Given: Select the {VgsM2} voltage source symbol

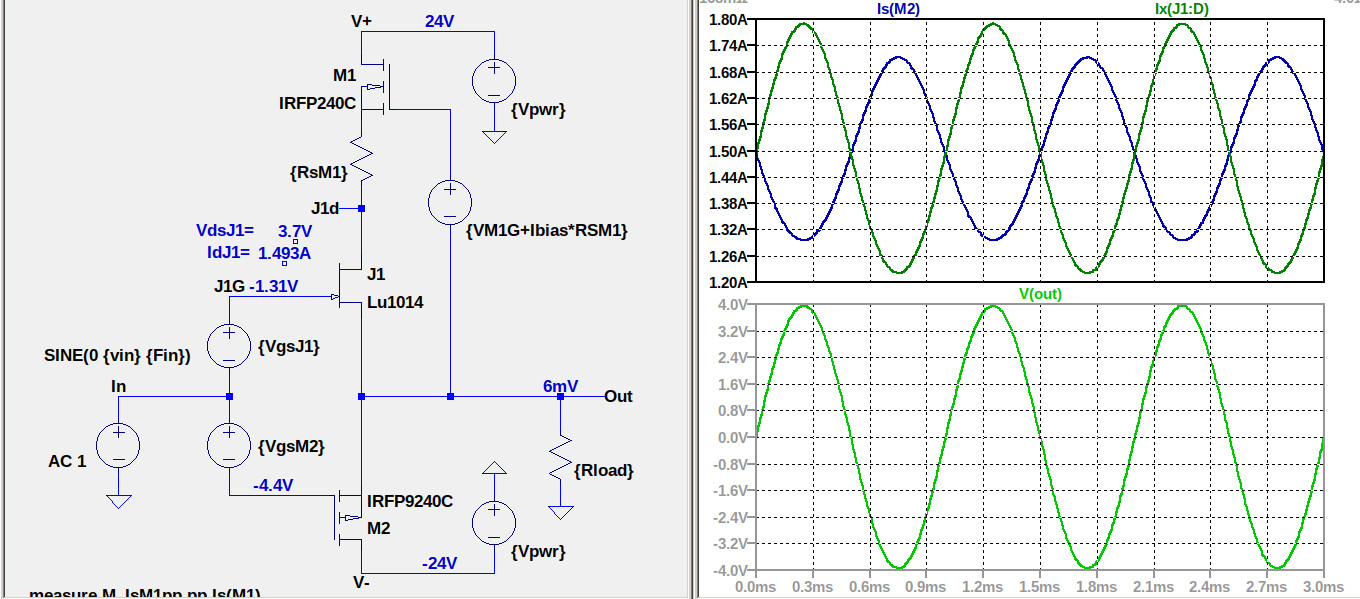Looking at the screenshot, I should click(229, 445).
